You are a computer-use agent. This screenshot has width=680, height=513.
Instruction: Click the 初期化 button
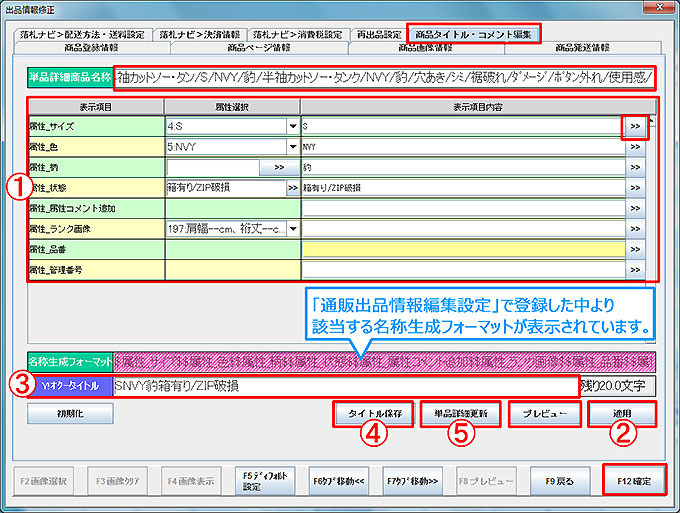pos(70,413)
